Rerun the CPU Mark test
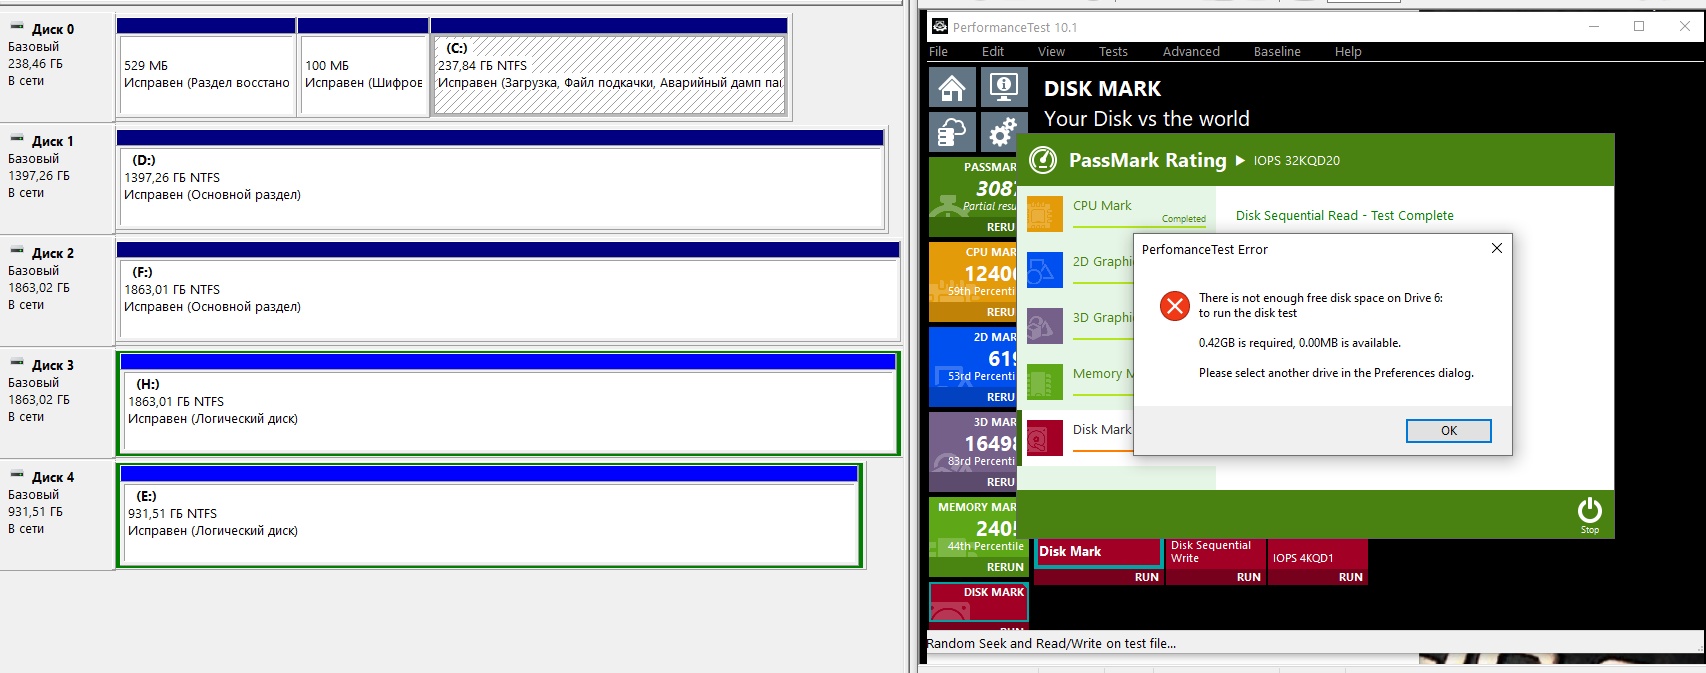The width and height of the screenshot is (1706, 673). click(x=1000, y=312)
